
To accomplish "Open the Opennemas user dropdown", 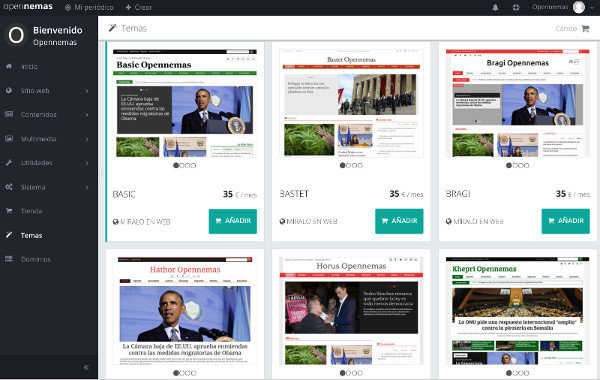I will point(562,7).
